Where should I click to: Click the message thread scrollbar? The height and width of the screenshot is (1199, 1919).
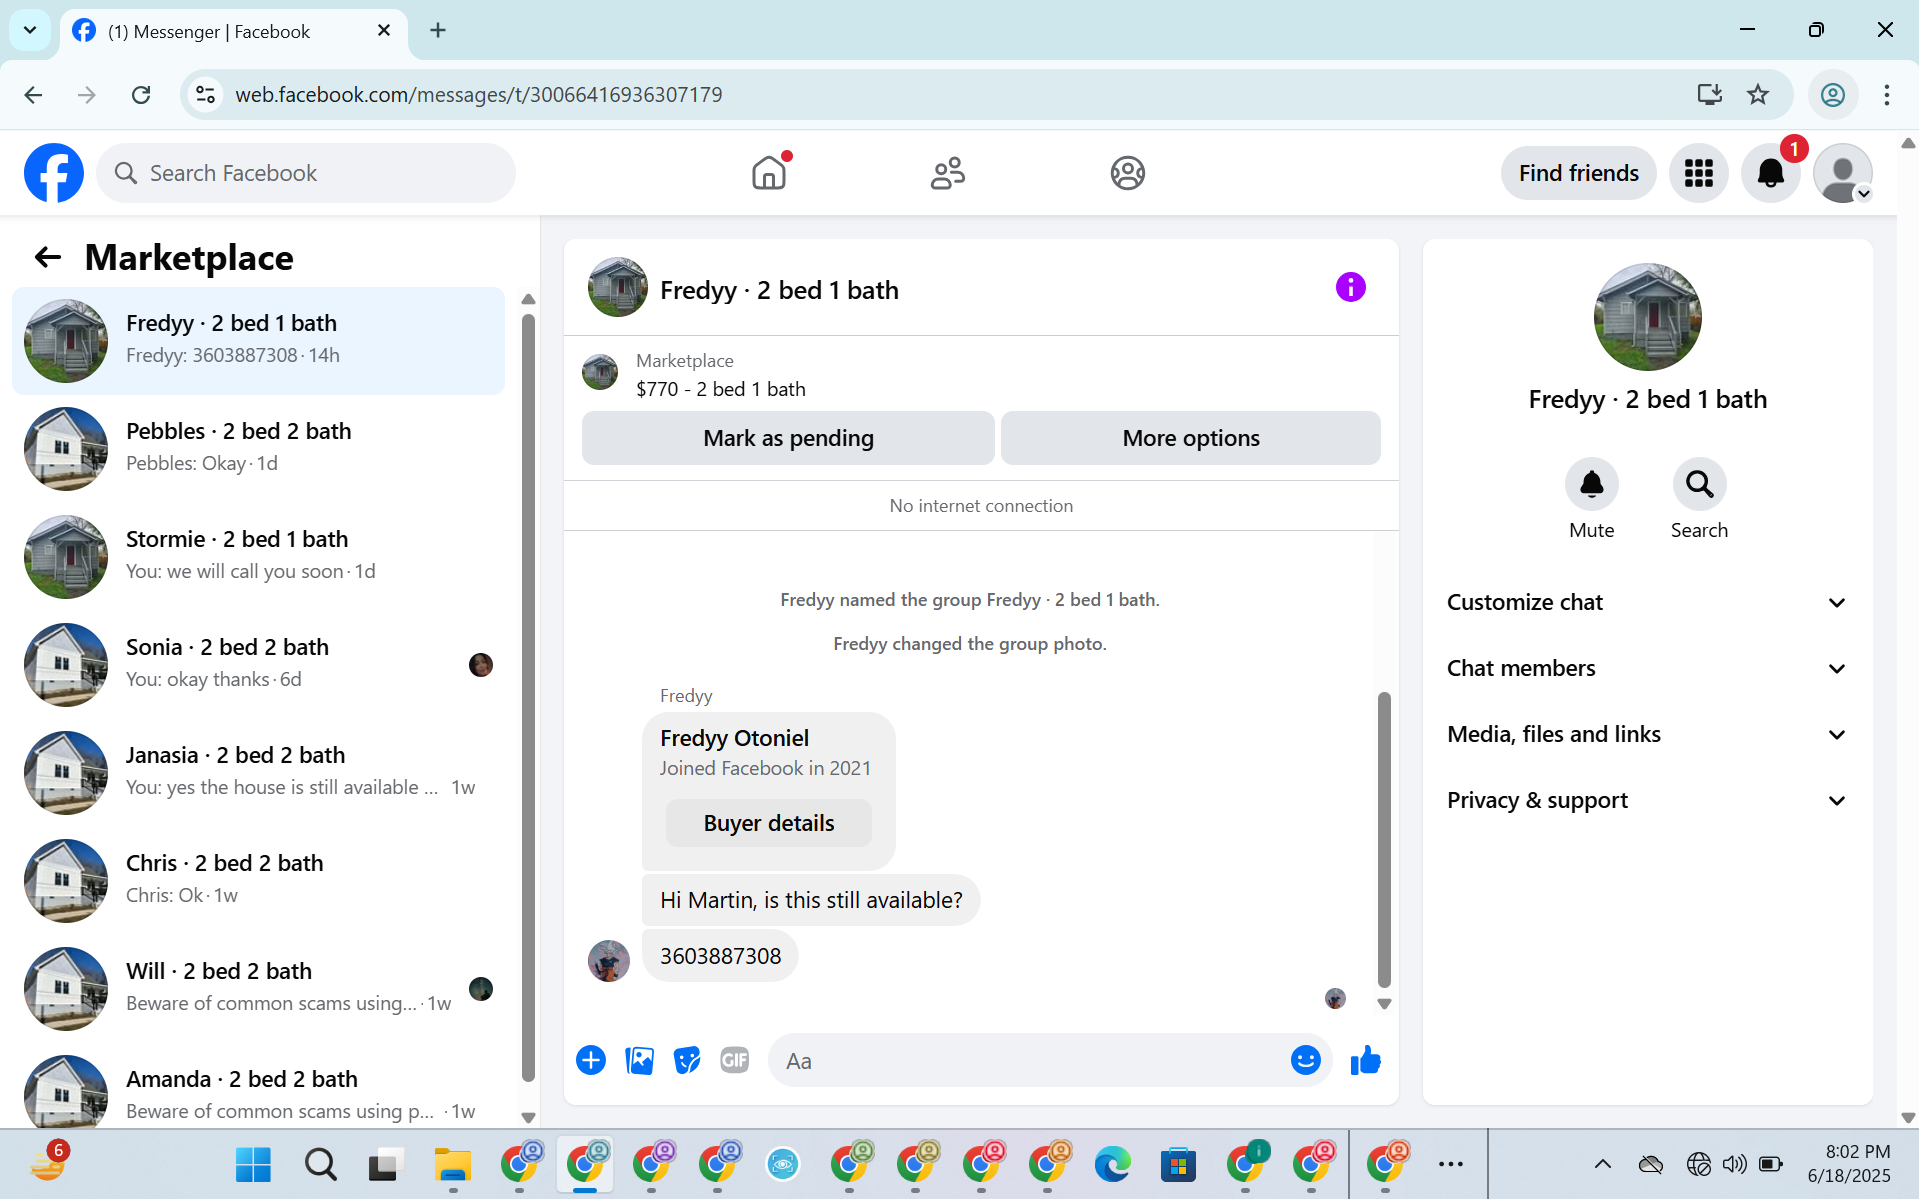coord(1384,838)
